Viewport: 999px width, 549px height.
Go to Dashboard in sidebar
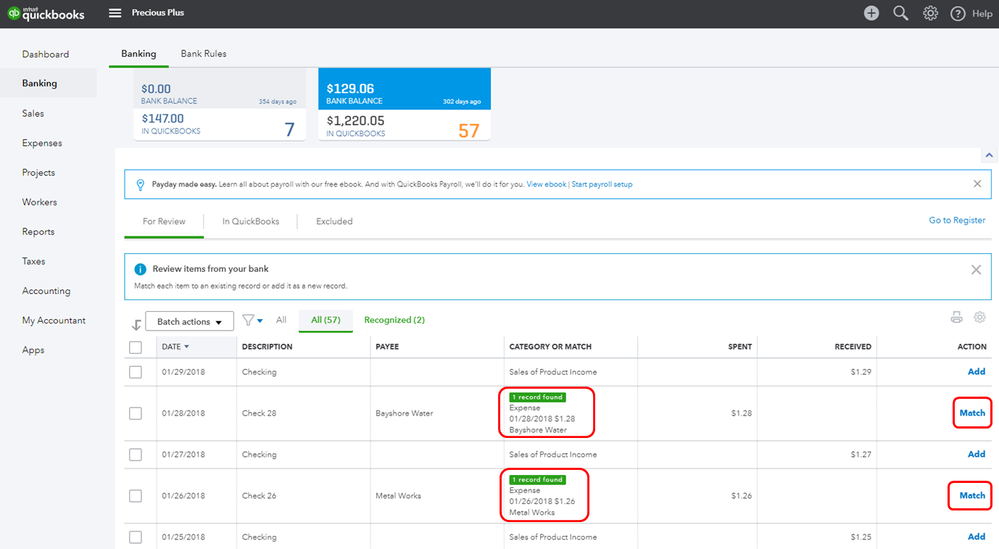tap(45, 54)
